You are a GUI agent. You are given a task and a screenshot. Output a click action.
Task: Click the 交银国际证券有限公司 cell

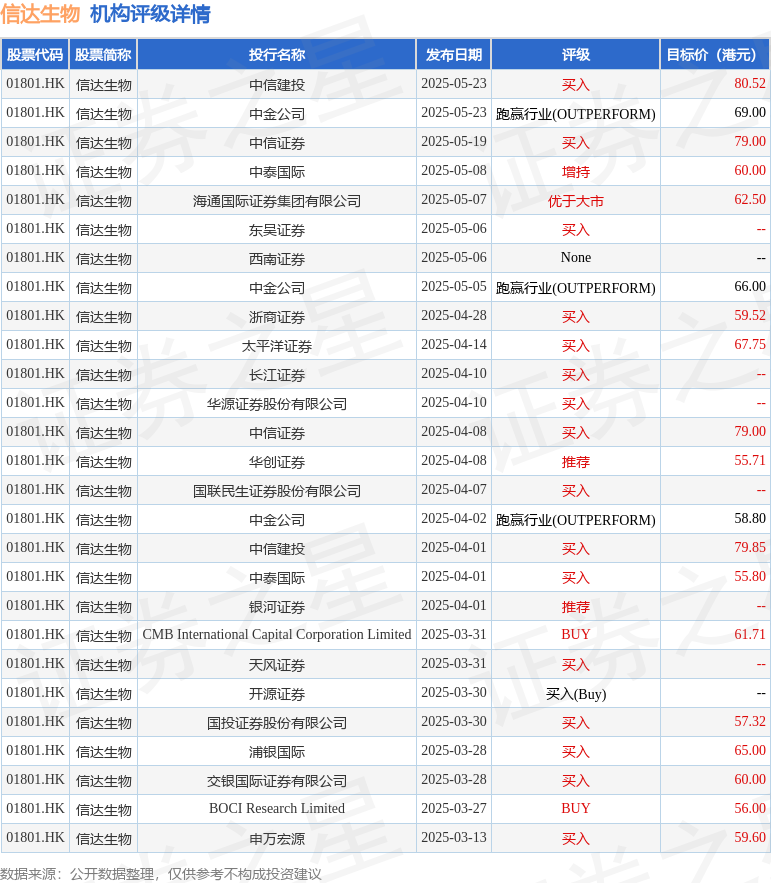pos(277,781)
